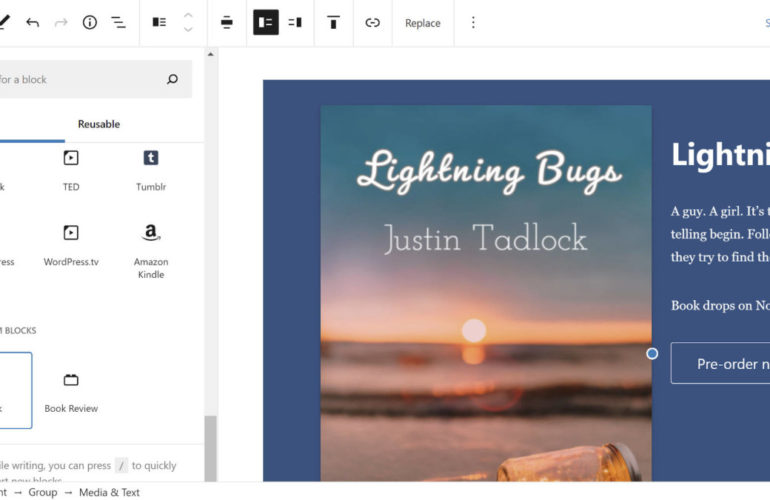This screenshot has width=770, height=500.
Task: Insert the Amazon Kindle embed block
Action: coord(151,250)
